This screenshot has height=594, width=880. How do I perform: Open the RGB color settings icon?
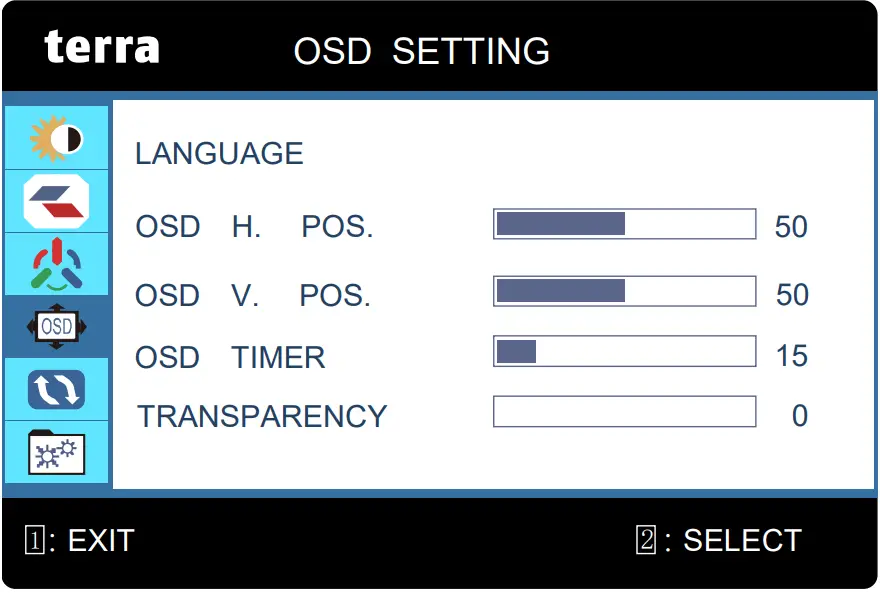pyautogui.click(x=56, y=264)
